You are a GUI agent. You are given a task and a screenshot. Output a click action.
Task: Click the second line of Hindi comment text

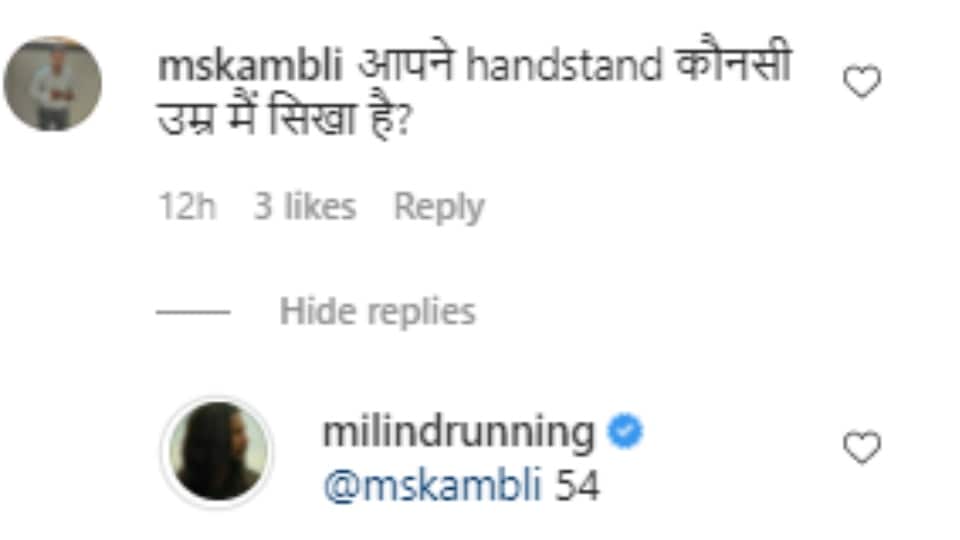click(284, 118)
